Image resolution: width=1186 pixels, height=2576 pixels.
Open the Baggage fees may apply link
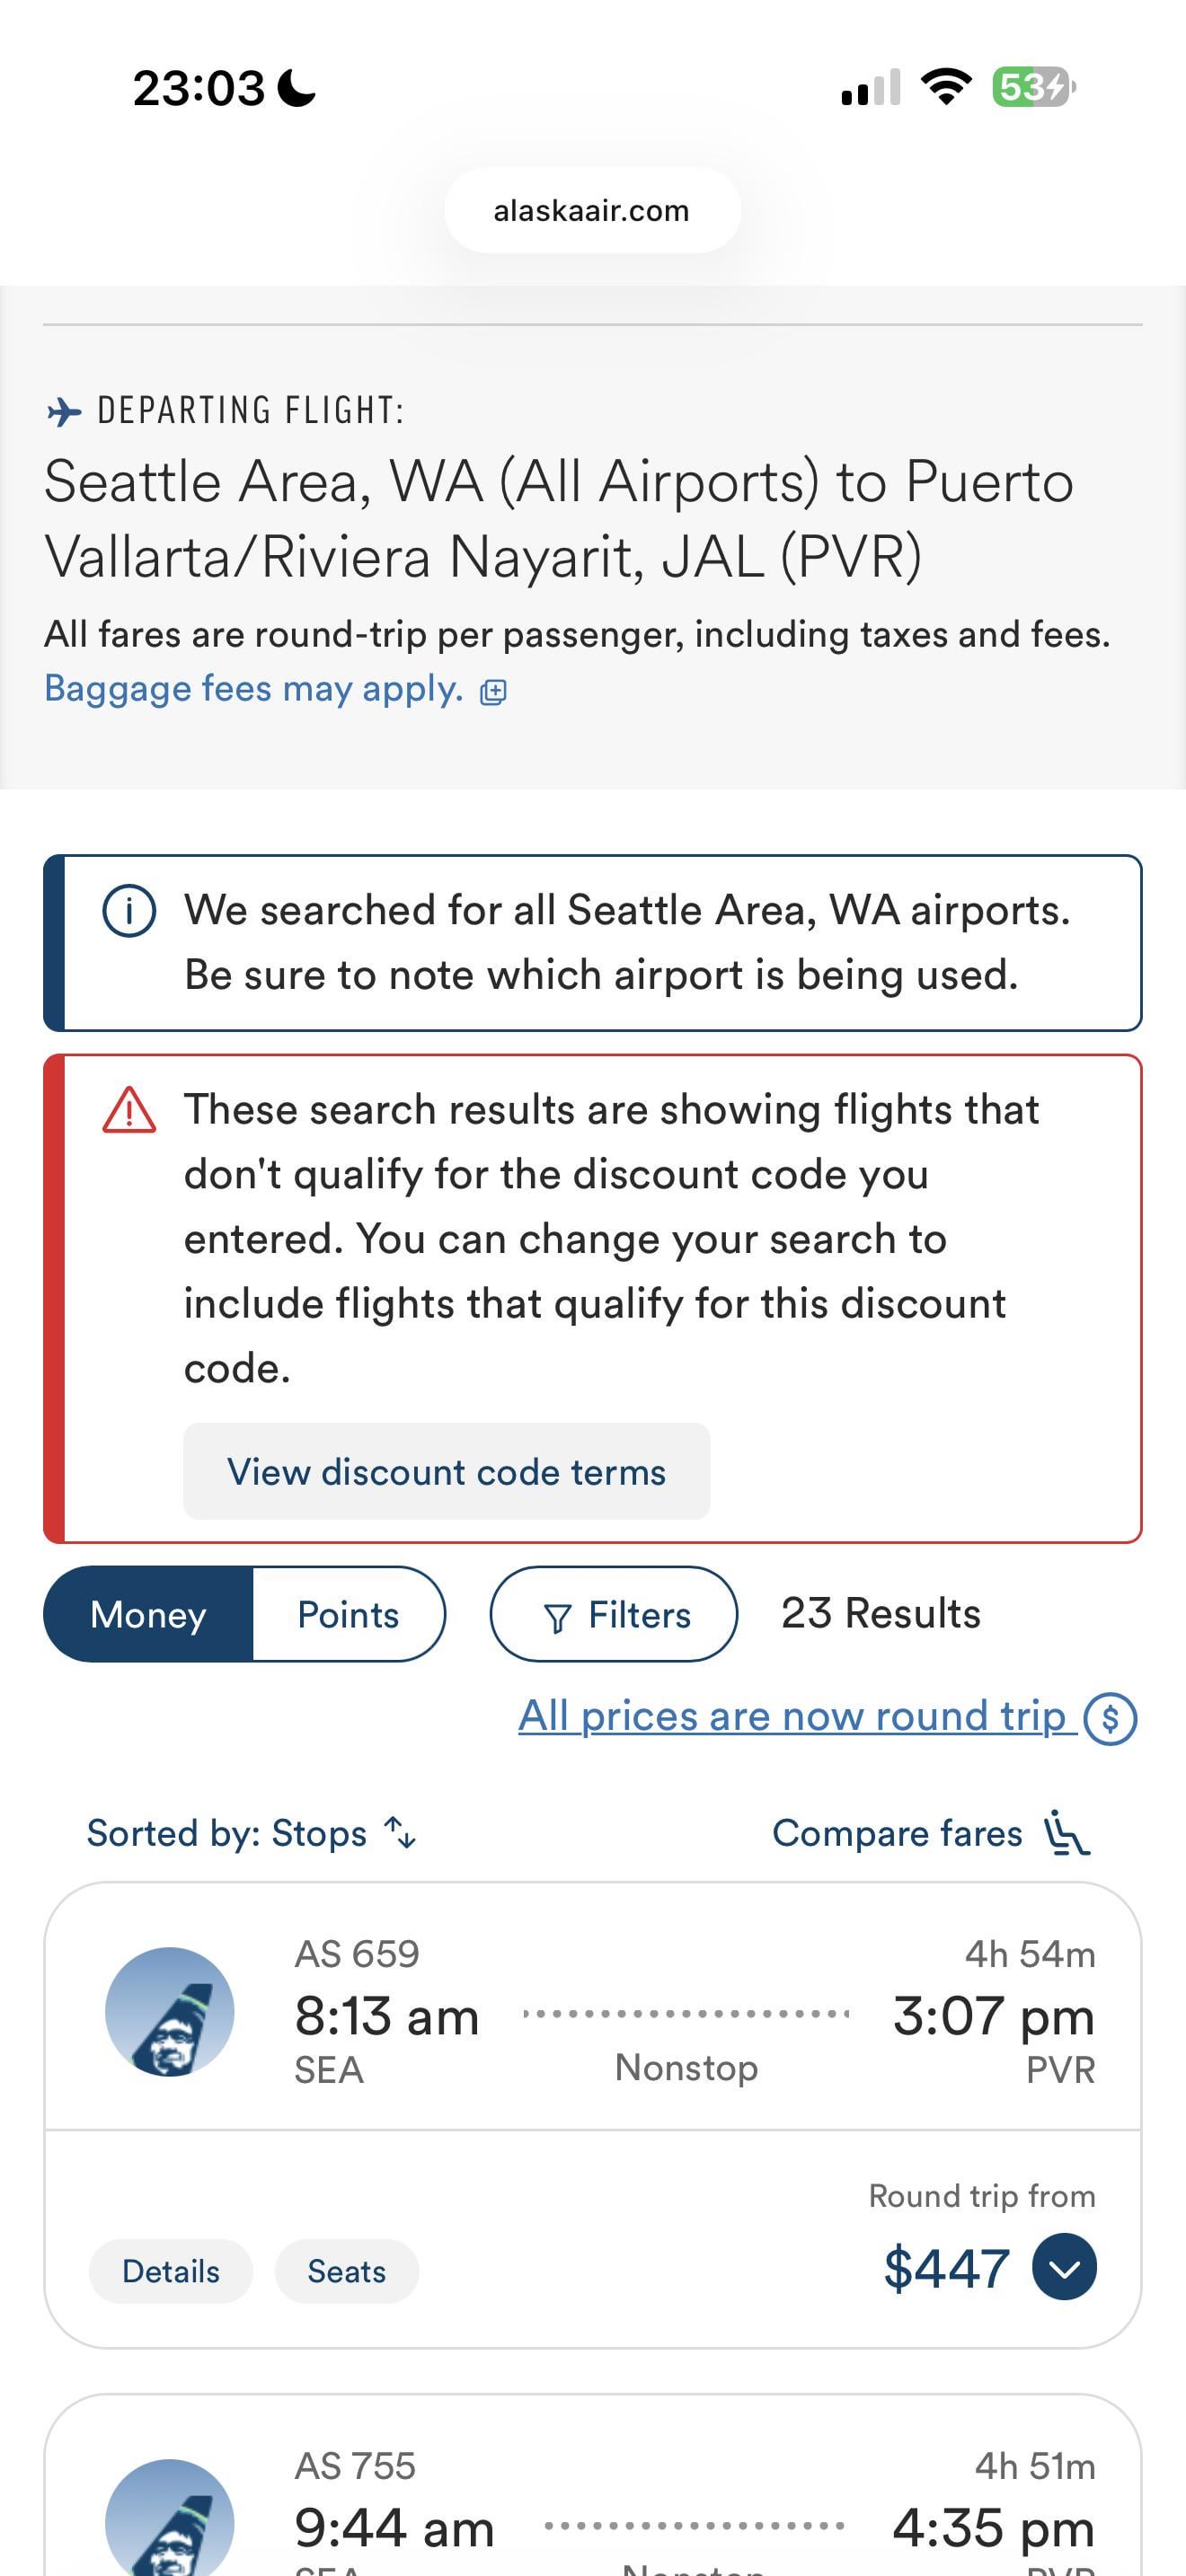[x=254, y=689]
